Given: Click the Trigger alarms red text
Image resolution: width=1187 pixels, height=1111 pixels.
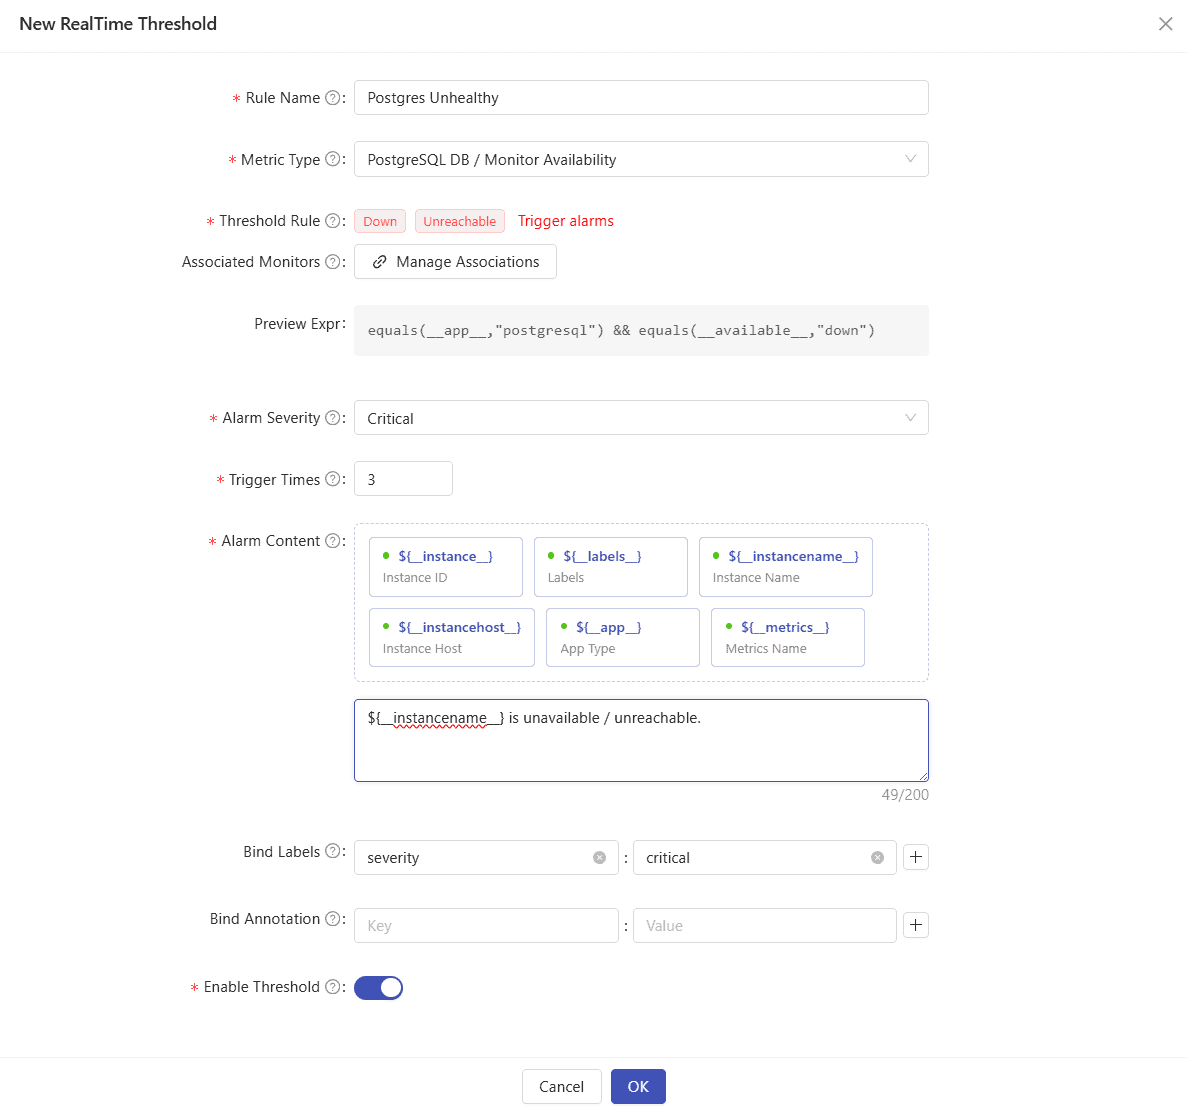Looking at the screenshot, I should coord(565,221).
